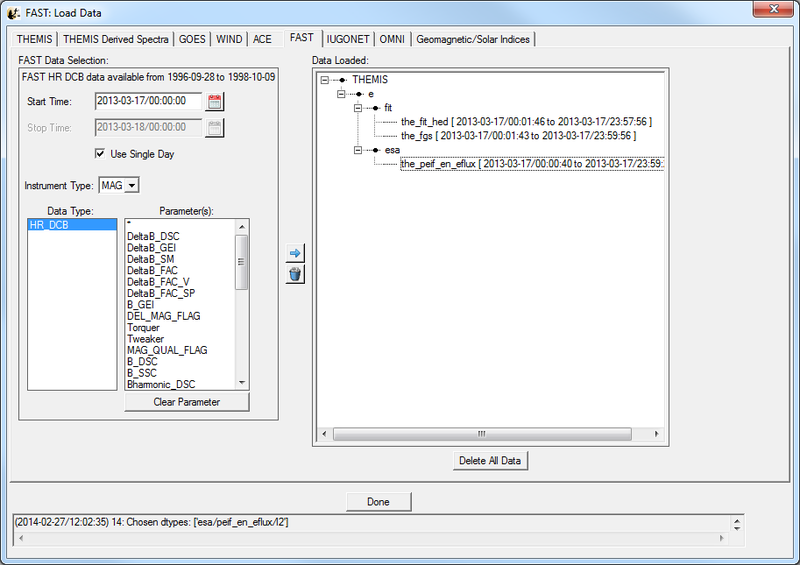The height and width of the screenshot is (565, 800).
Task: Click the blue arrow load data button
Action: pos(295,254)
